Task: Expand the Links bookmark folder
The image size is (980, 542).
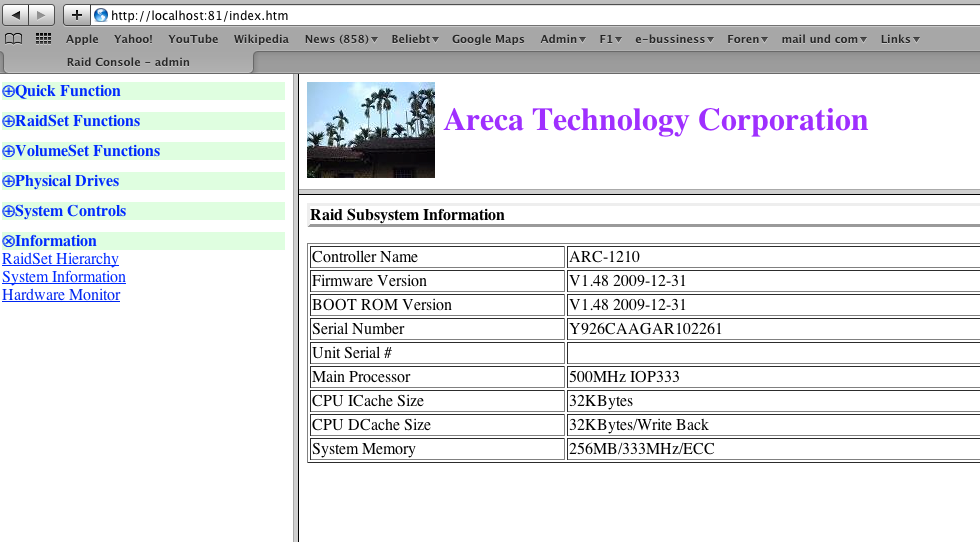Action: click(x=900, y=39)
